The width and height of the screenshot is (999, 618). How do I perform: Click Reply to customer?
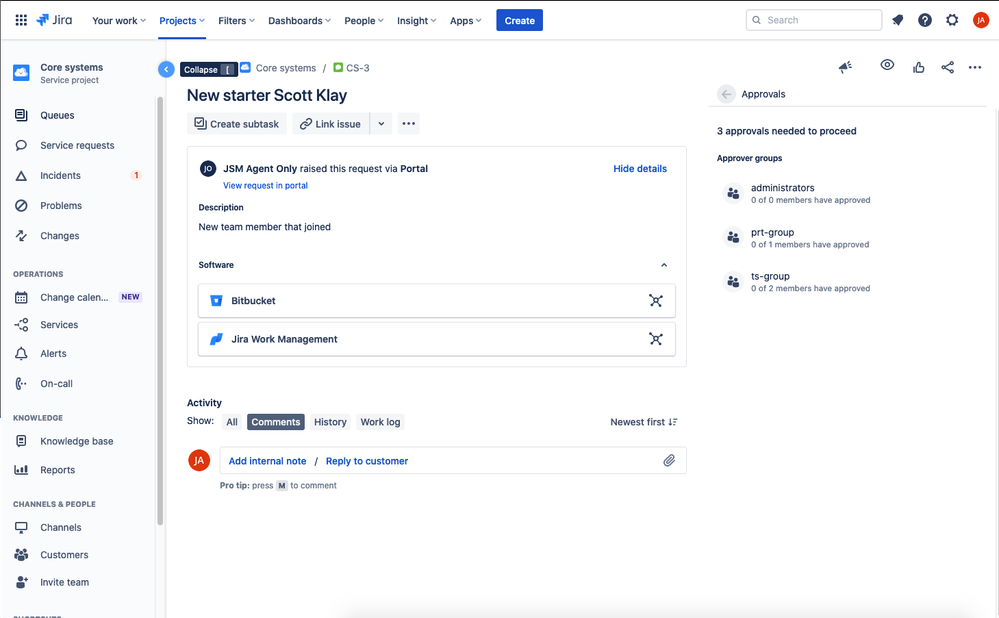point(367,461)
